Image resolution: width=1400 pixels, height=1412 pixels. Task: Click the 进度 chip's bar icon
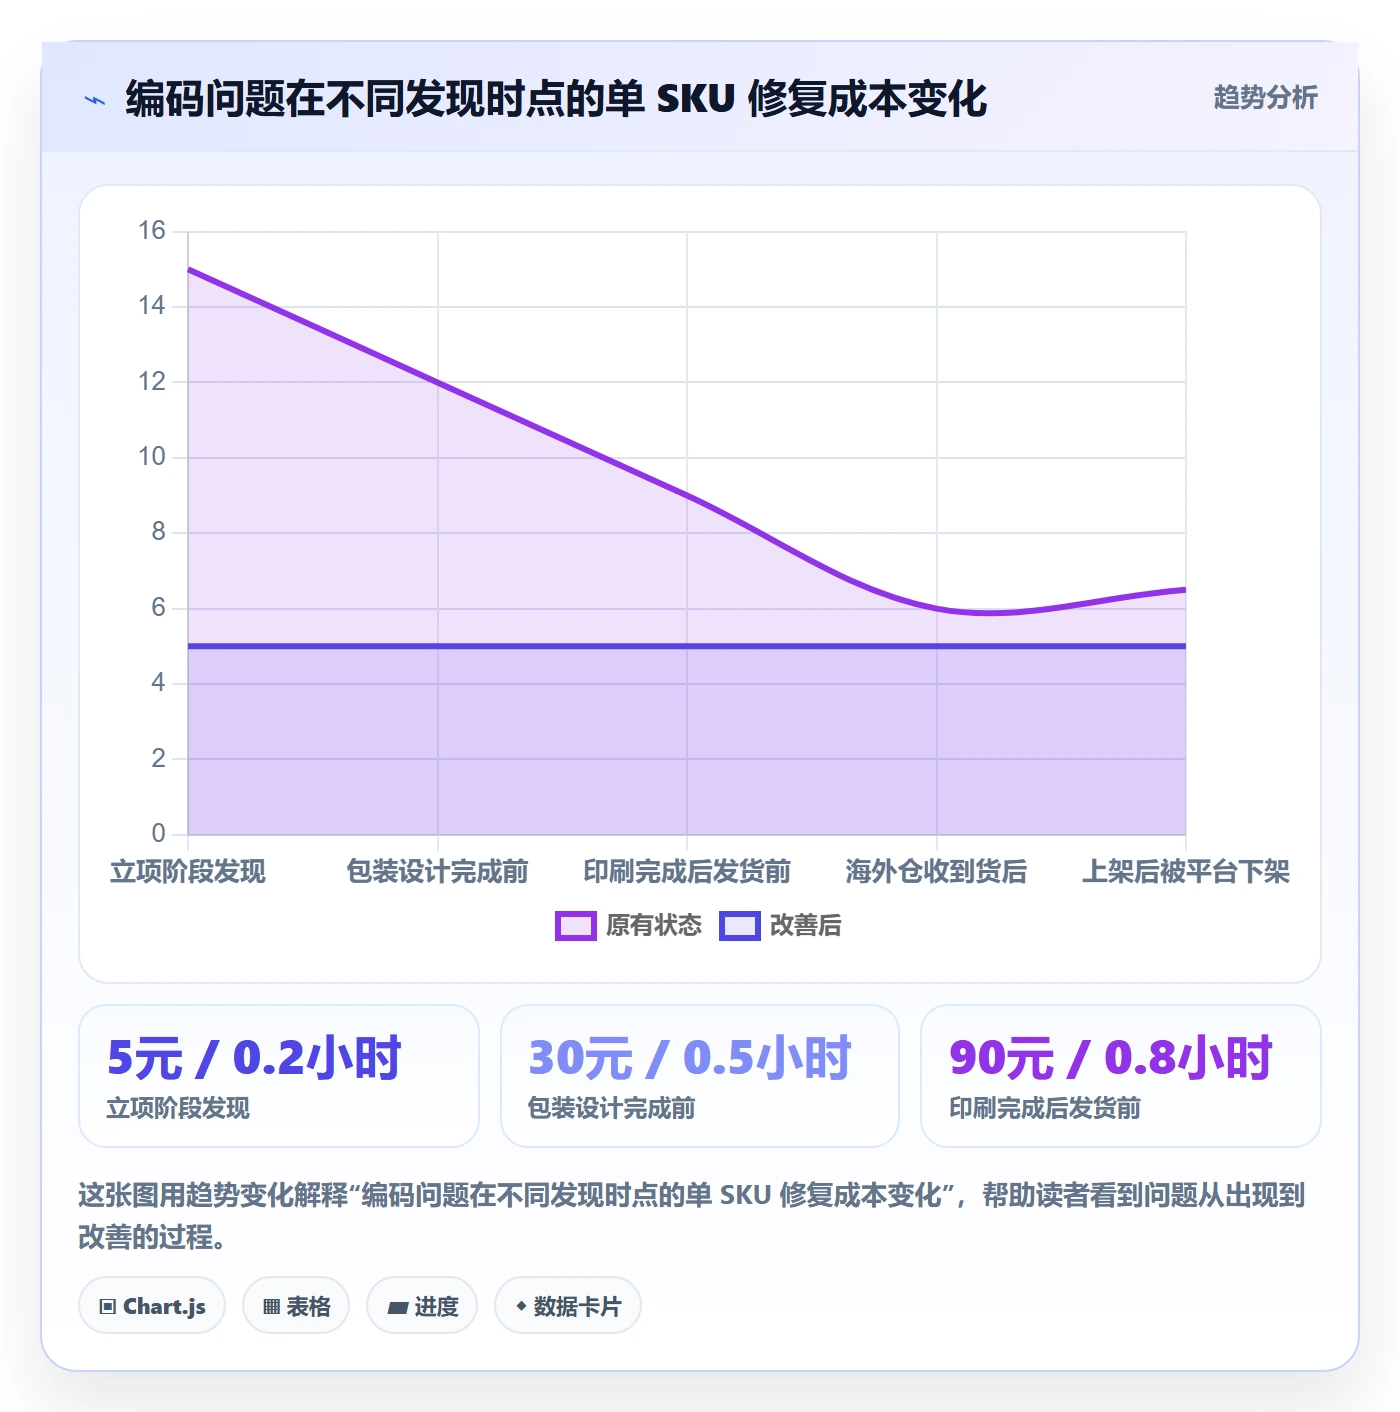pos(397,1307)
